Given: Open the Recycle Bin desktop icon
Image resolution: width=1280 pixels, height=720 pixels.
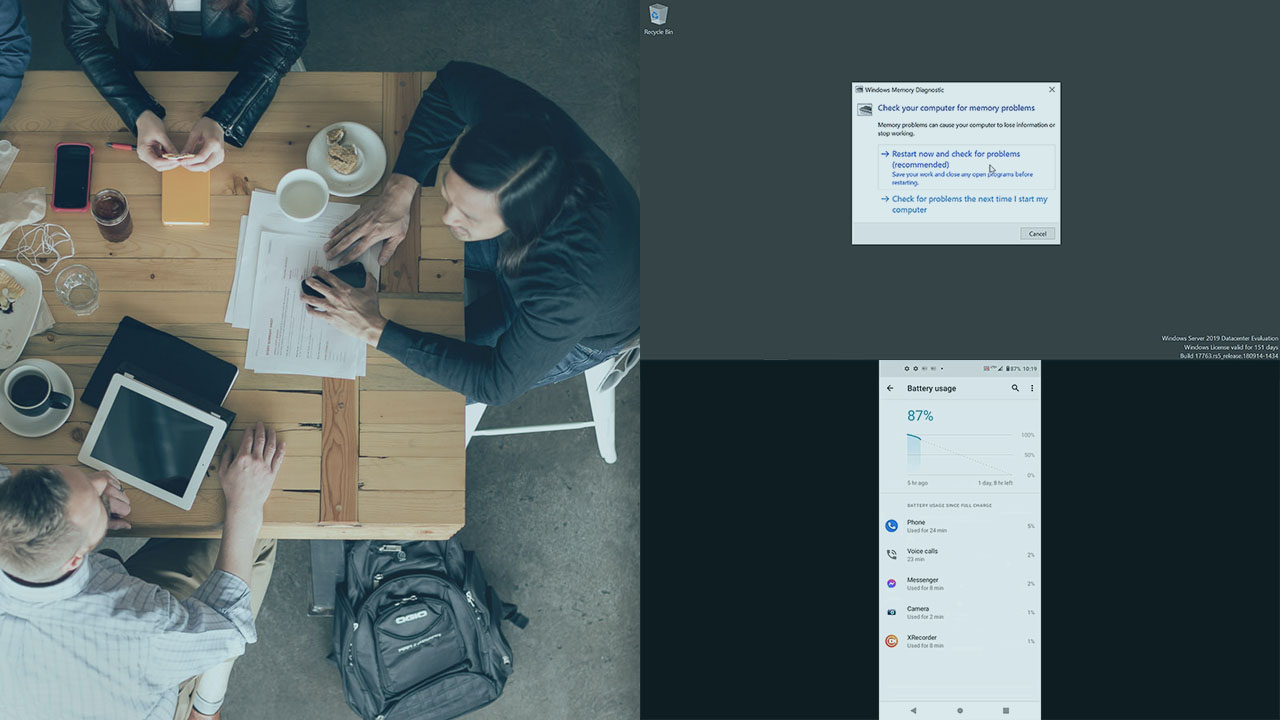Looking at the screenshot, I should [x=658, y=18].
